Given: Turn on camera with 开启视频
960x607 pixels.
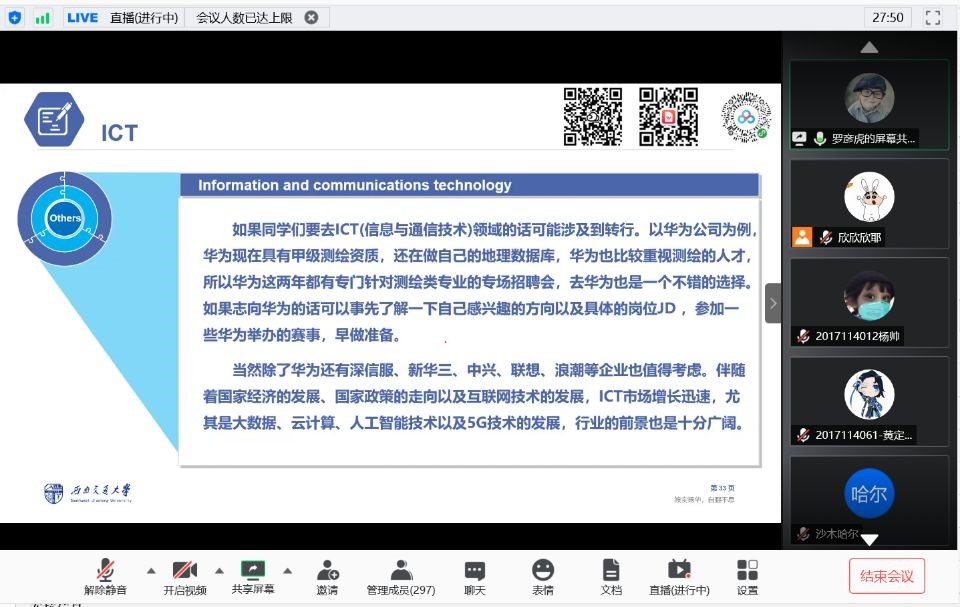Looking at the screenshot, I should pyautogui.click(x=184, y=571).
